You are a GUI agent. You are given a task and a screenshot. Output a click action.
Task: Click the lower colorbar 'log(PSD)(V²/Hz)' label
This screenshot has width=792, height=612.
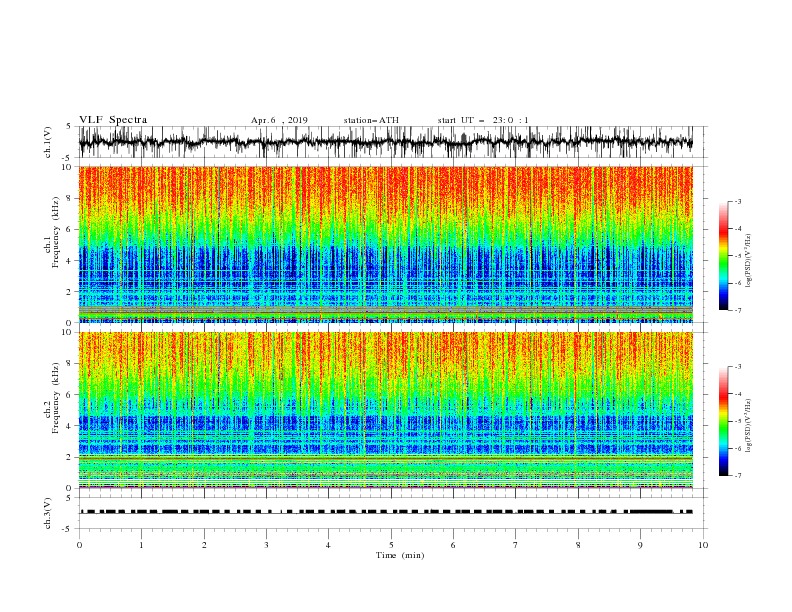[748, 425]
